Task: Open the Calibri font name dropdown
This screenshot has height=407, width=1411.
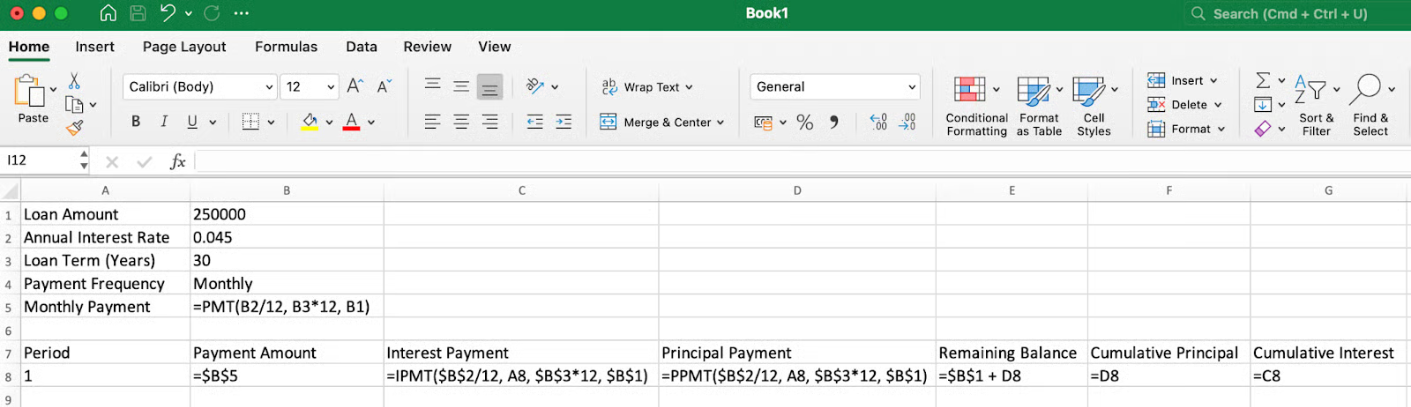Action: (x=269, y=87)
